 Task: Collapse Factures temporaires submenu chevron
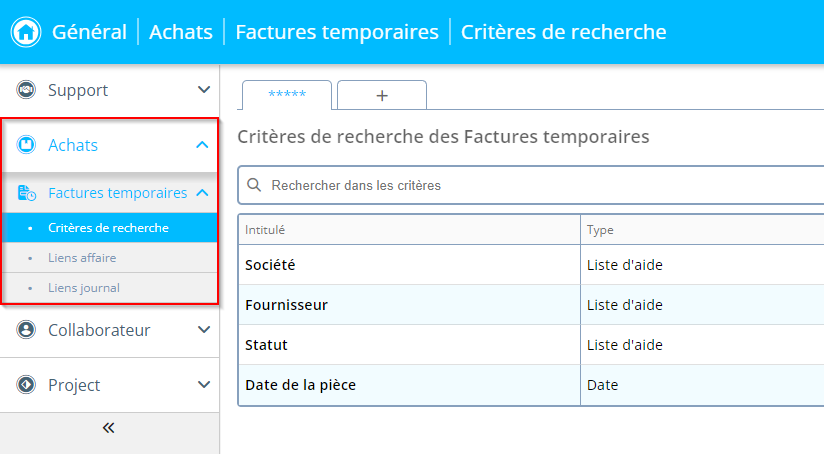point(202,193)
